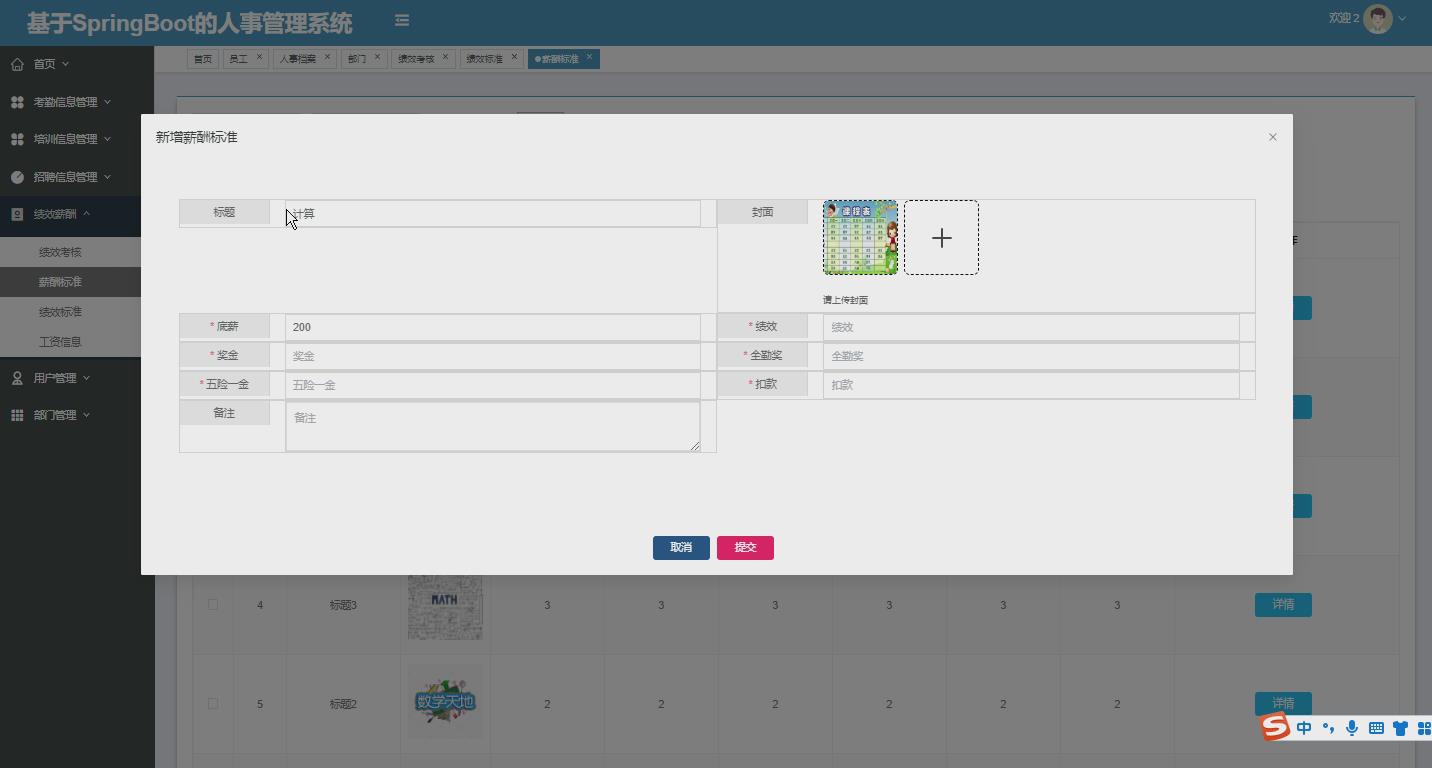Screen dimensions: 1432x768
Task: Expand the 用户管理 menu chevron
Action: (86, 378)
